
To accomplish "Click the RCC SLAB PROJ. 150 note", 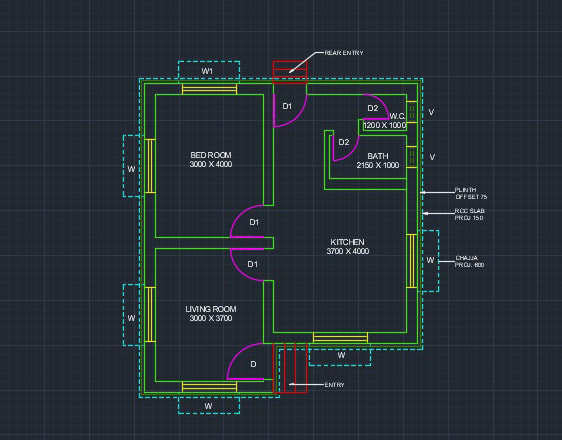I will [470, 214].
